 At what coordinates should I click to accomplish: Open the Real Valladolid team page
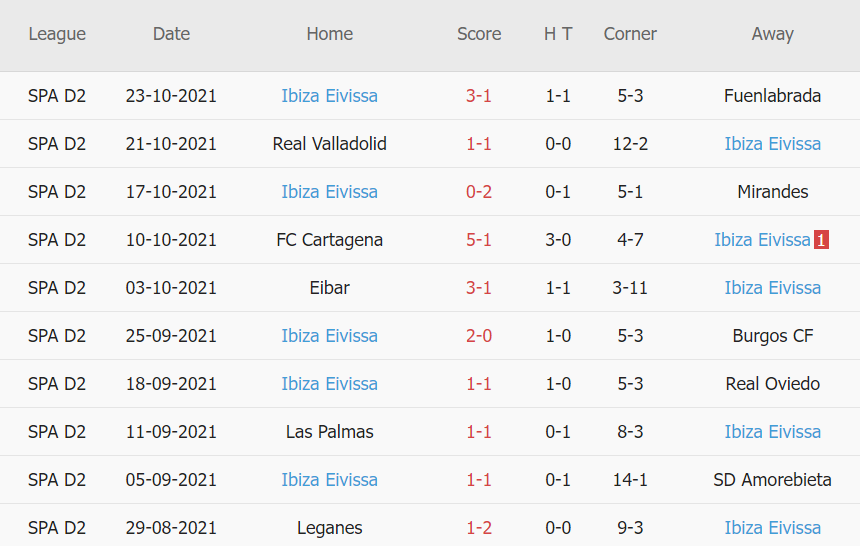(x=329, y=144)
